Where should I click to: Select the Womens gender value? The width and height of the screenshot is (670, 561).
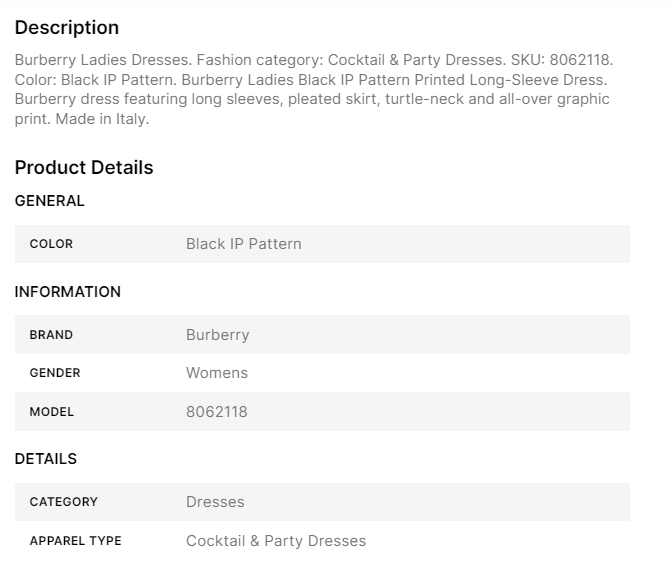216,373
